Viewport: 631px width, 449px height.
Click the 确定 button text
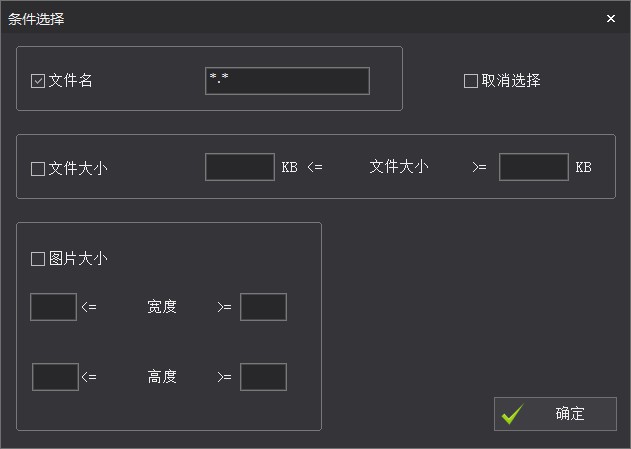click(x=570, y=414)
